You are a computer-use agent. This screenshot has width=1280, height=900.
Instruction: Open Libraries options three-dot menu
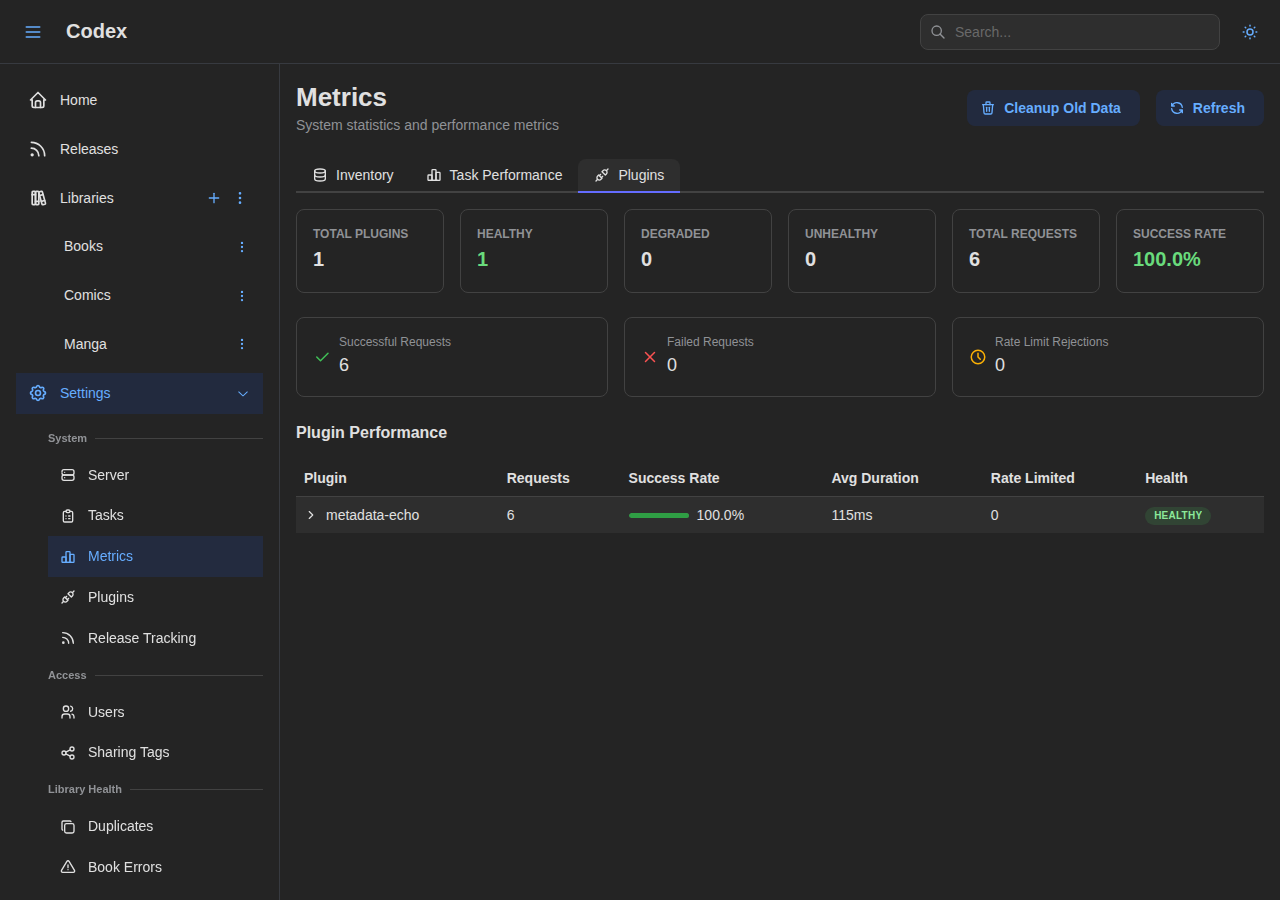[x=240, y=198]
